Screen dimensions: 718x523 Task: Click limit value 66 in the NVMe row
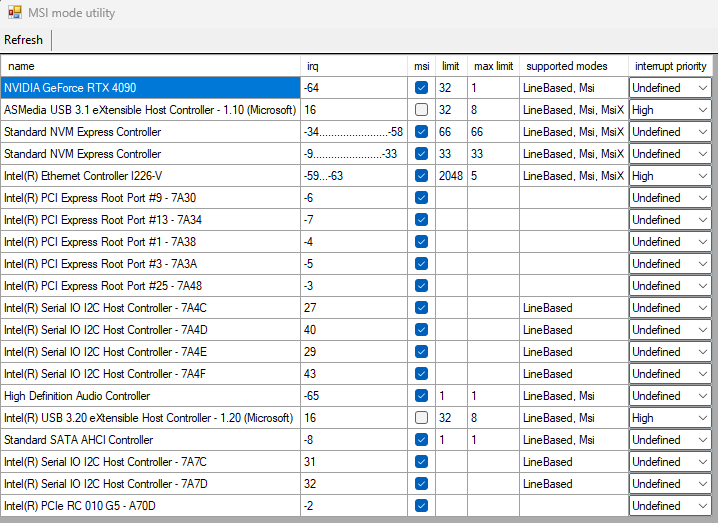pyautogui.click(x=451, y=131)
